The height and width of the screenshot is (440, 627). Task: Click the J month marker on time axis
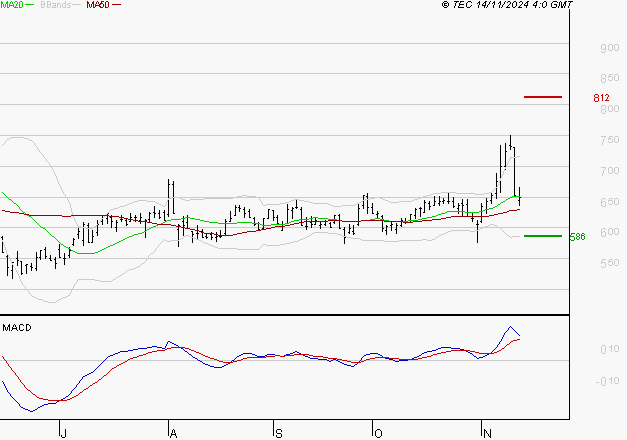(63, 433)
